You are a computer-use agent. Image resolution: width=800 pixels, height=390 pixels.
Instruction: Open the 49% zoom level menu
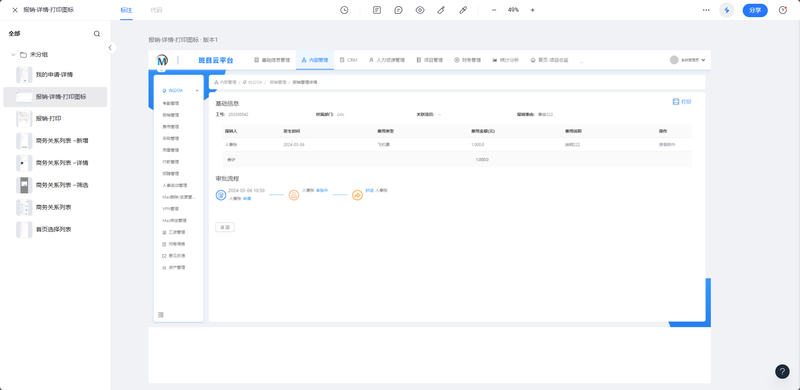click(x=513, y=10)
